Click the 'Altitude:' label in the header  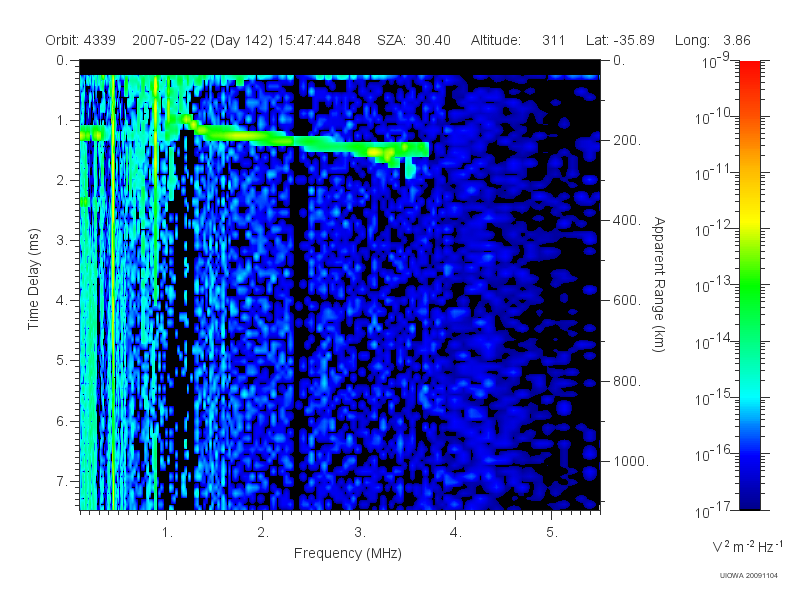coord(495,40)
